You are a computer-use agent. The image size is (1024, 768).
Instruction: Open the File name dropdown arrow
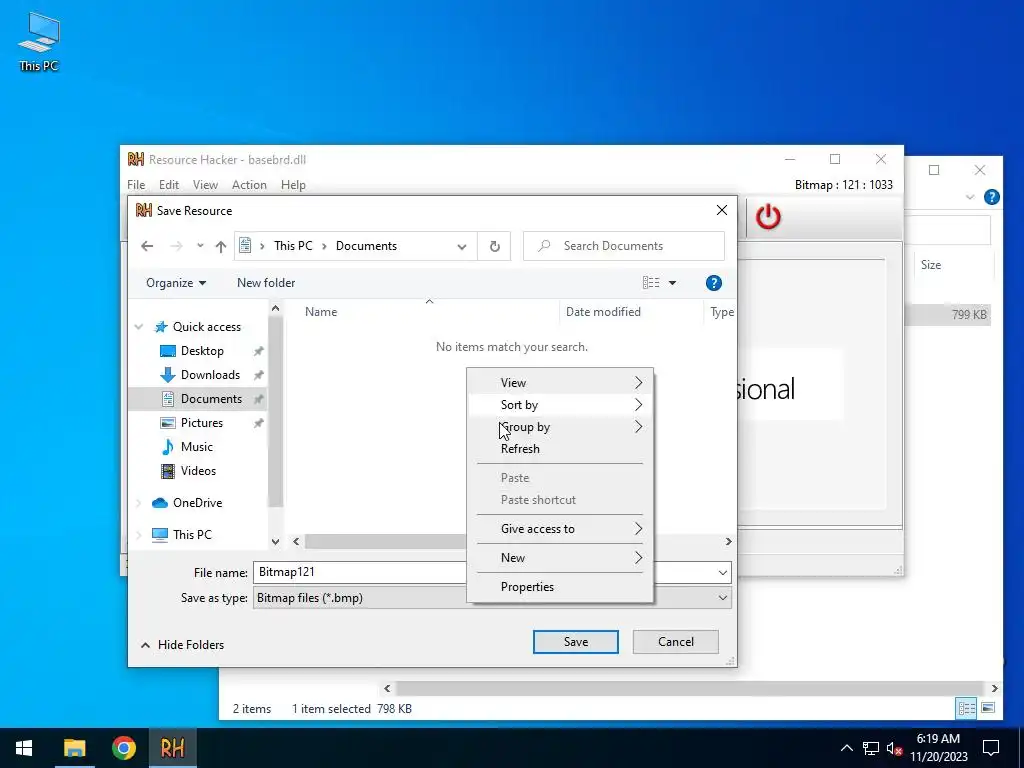coord(722,573)
